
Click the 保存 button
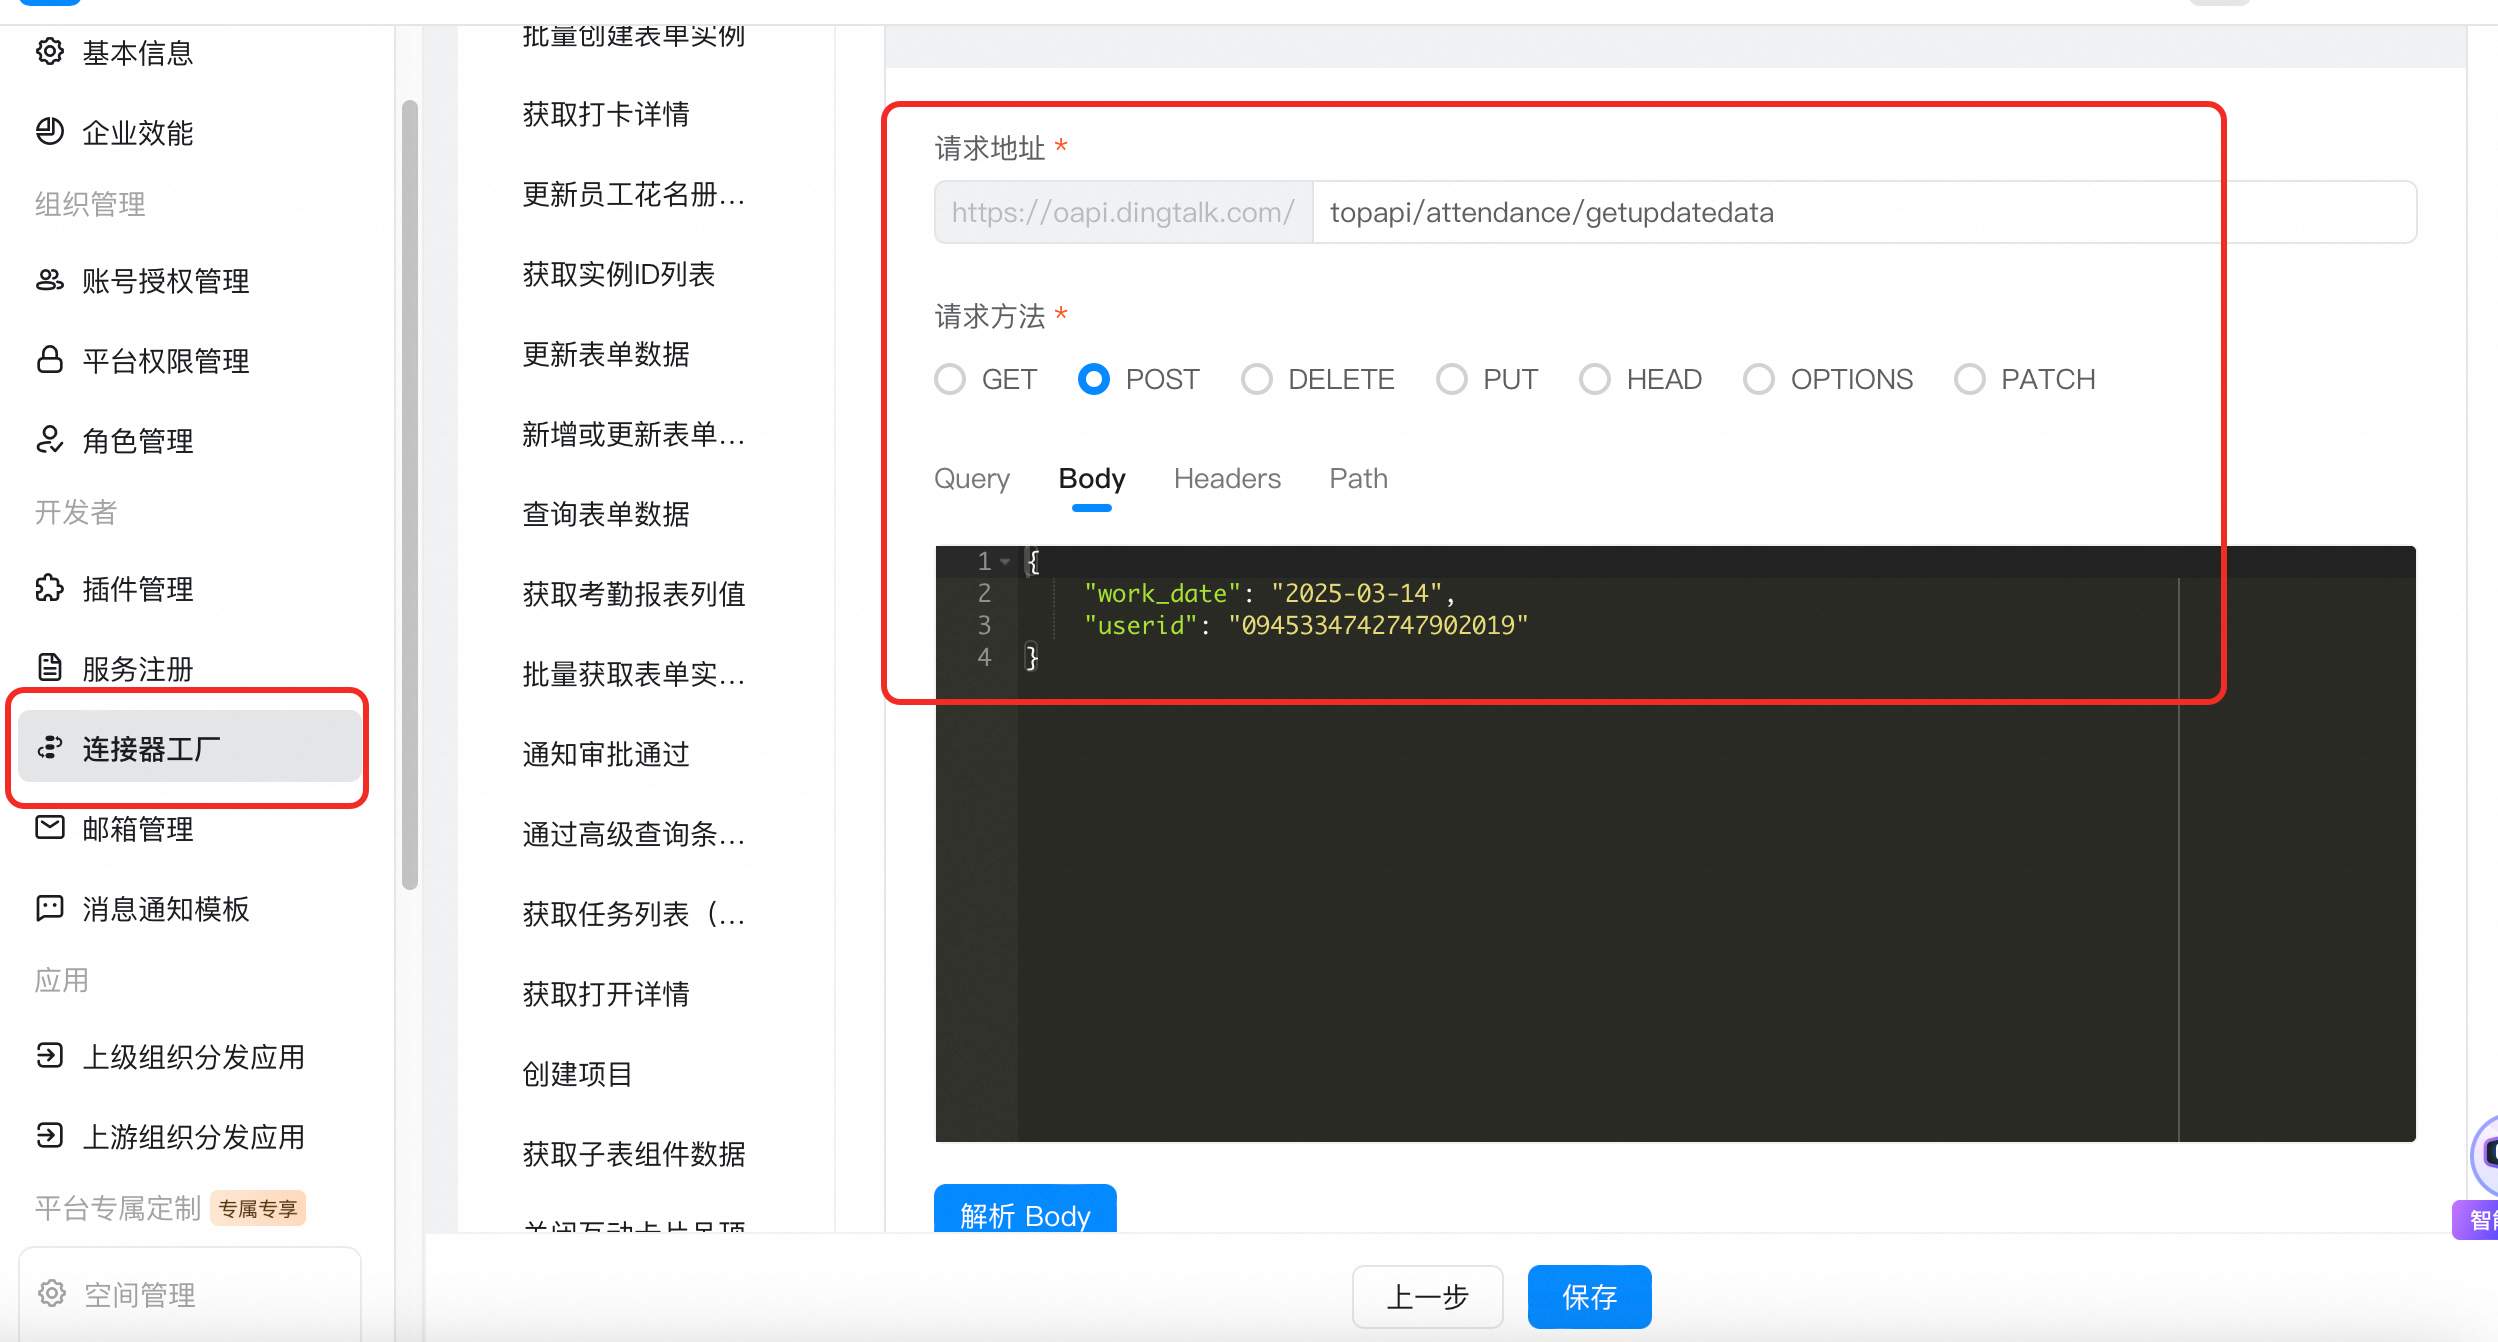(1589, 1297)
